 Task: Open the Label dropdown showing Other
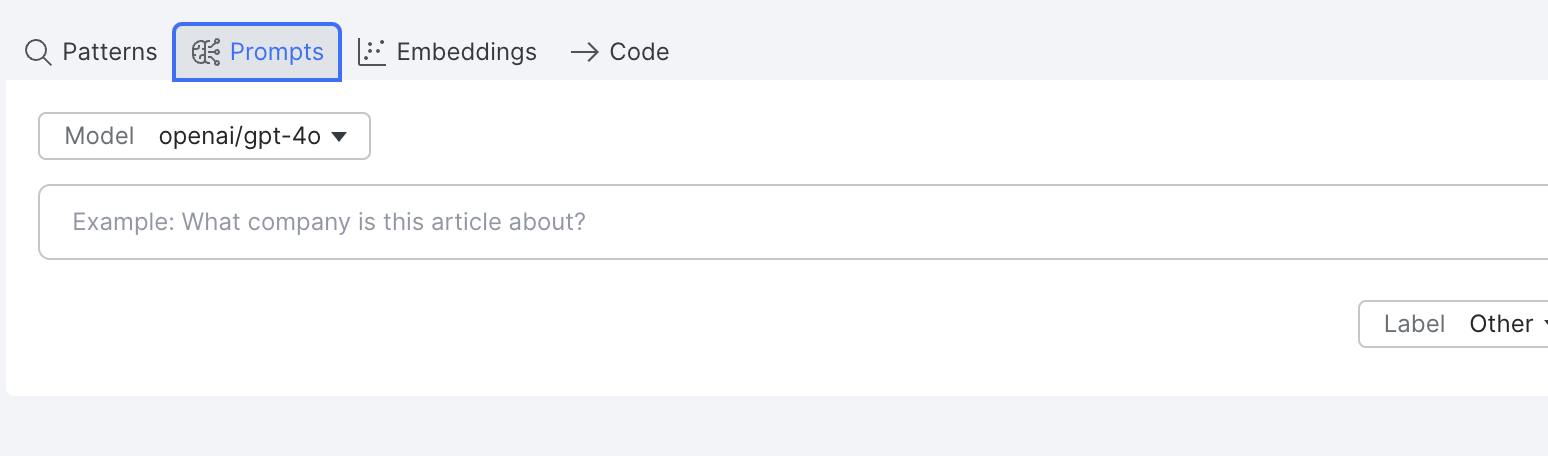[x=1454, y=324]
